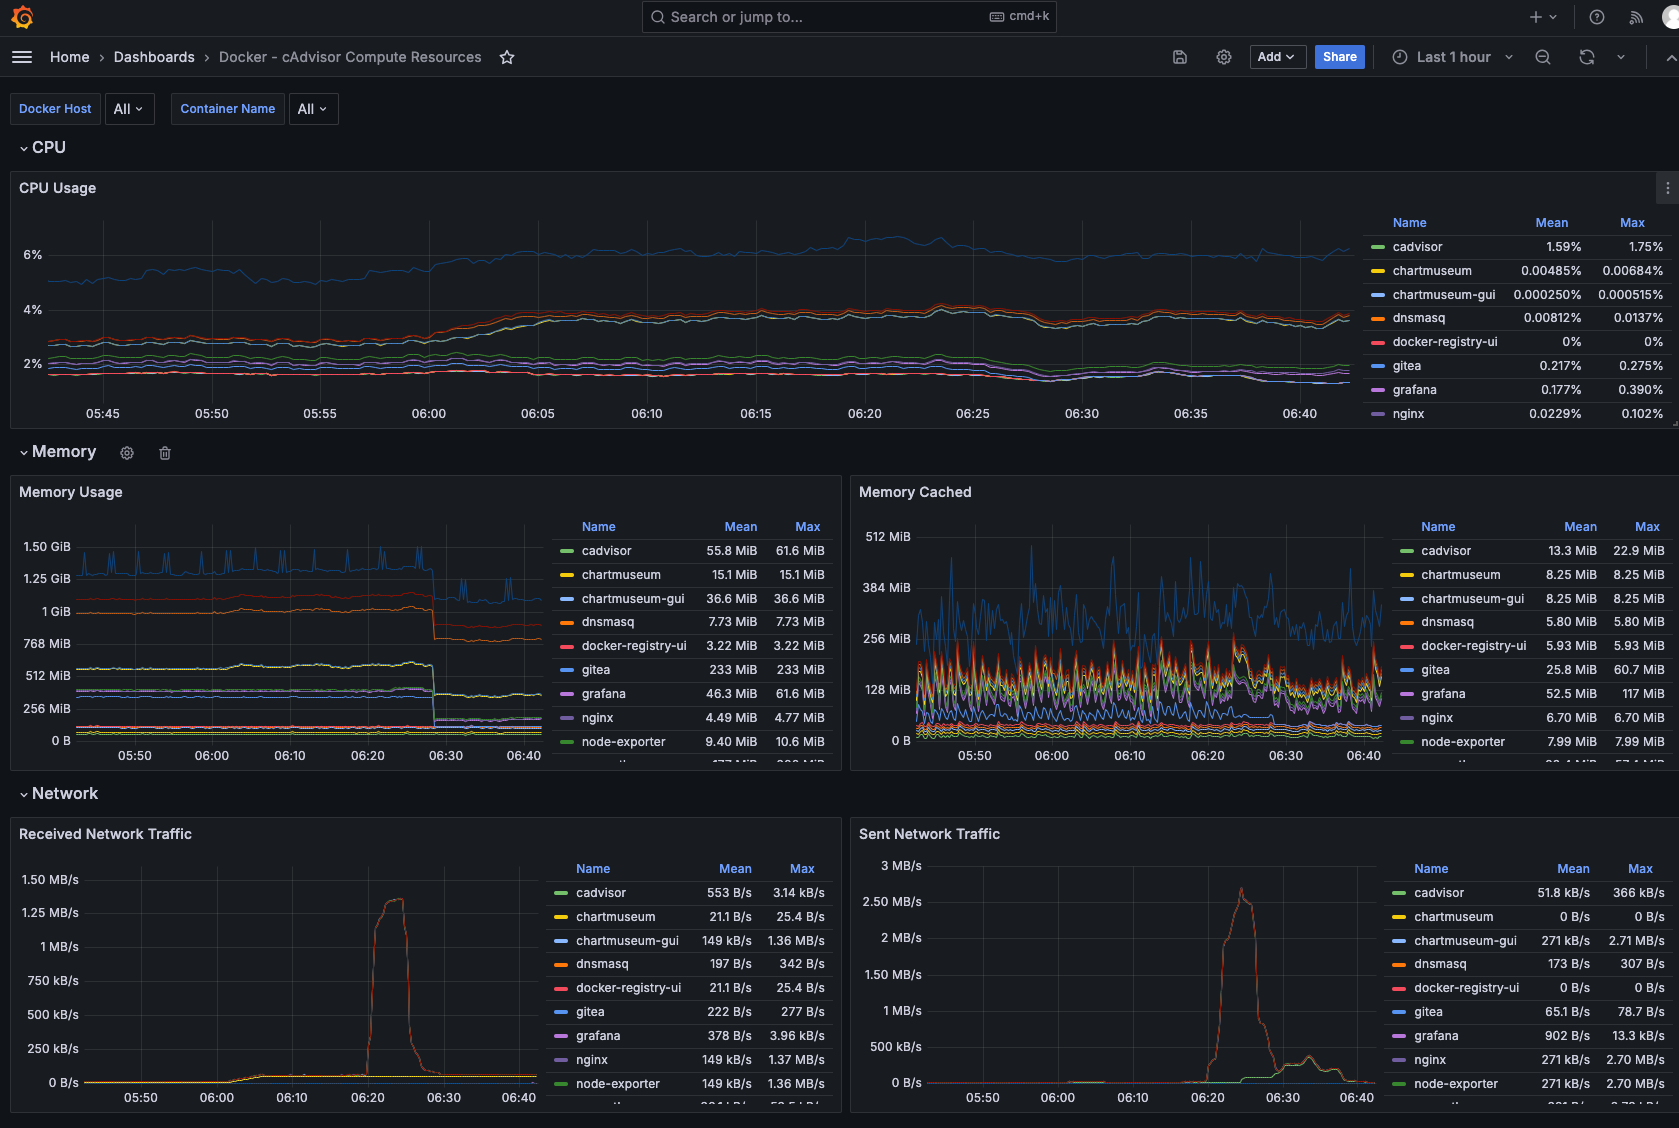This screenshot has width=1679, height=1128.
Task: Click the Received Network Traffic panel title
Action: pos(105,834)
